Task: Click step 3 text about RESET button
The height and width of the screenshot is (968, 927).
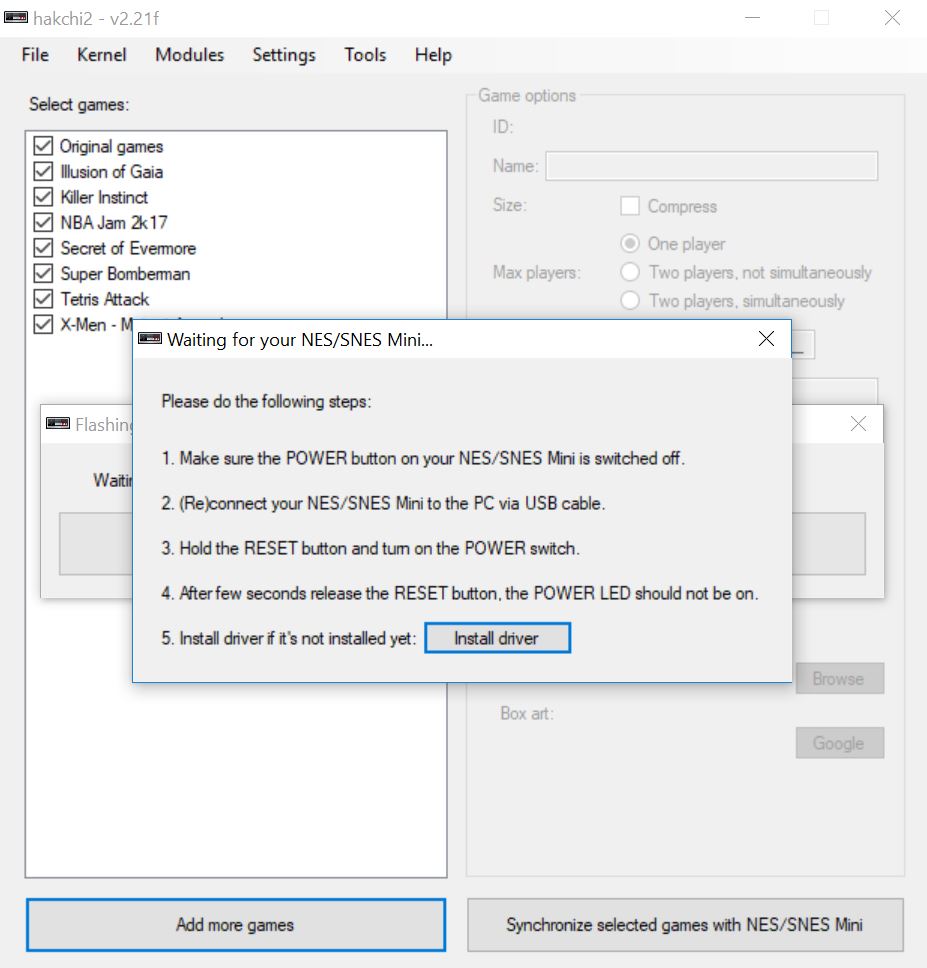Action: 370,548
